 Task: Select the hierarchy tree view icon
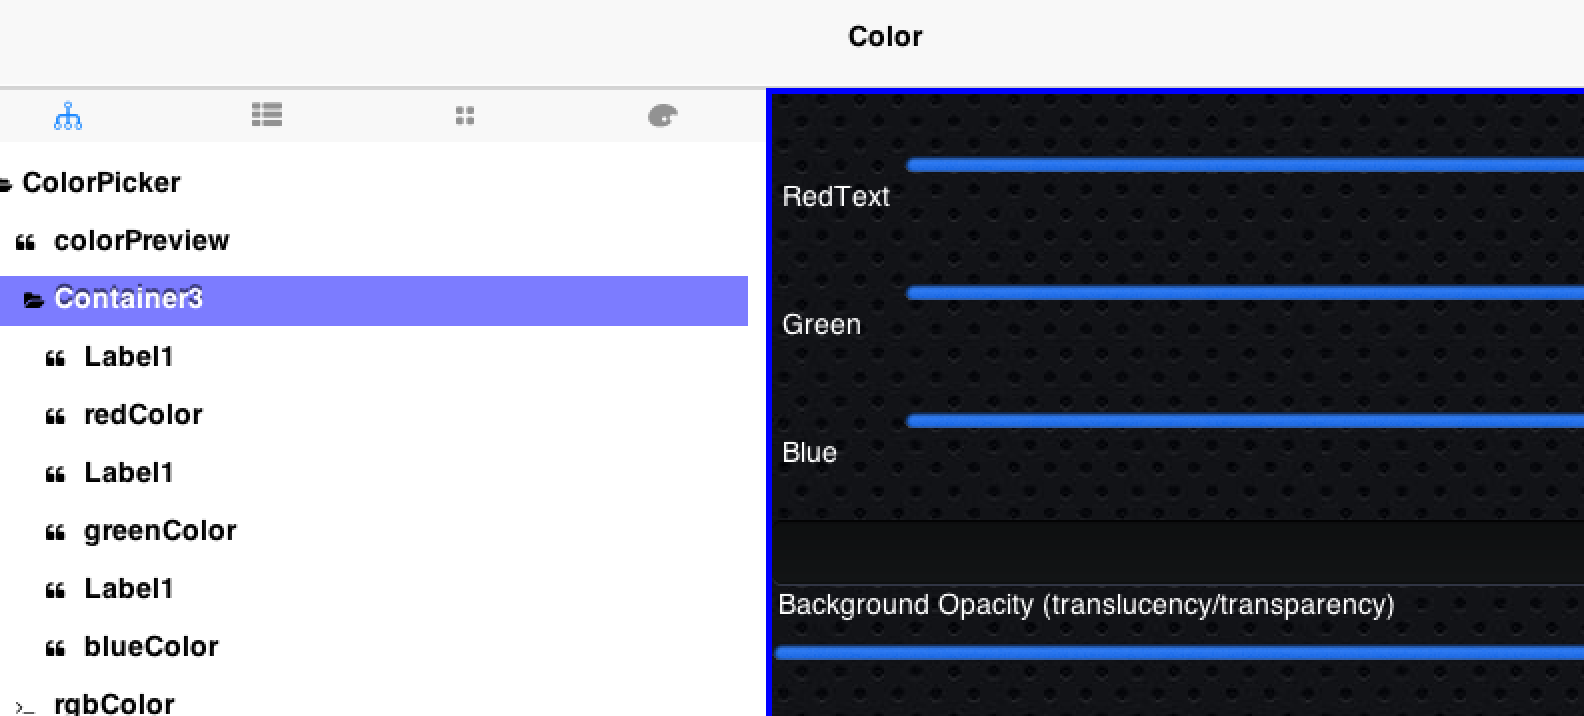point(66,115)
